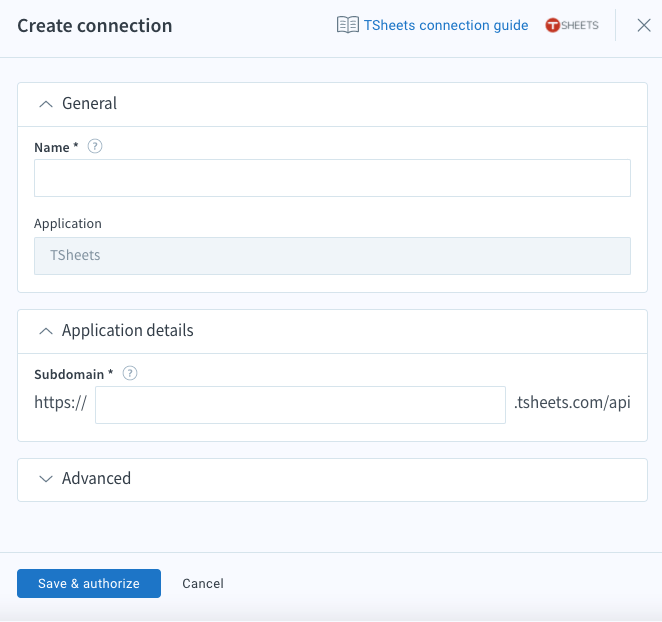
Task: Click the help icon next to Name
Action: [95, 147]
